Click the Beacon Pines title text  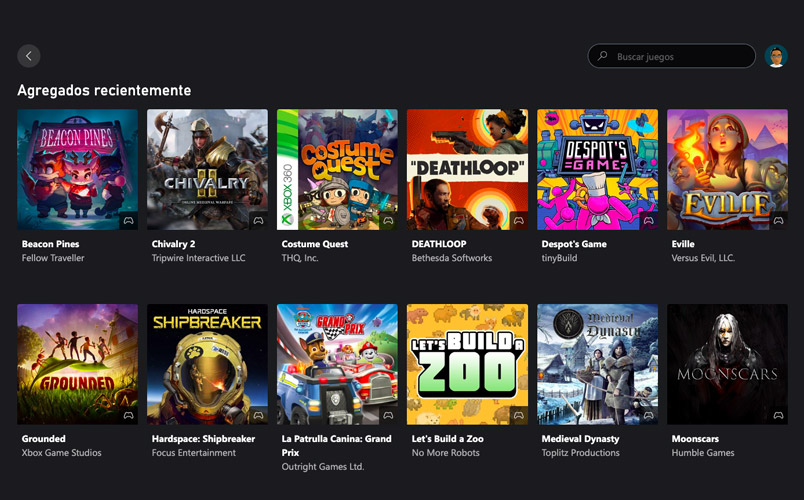pyautogui.click(x=50, y=244)
